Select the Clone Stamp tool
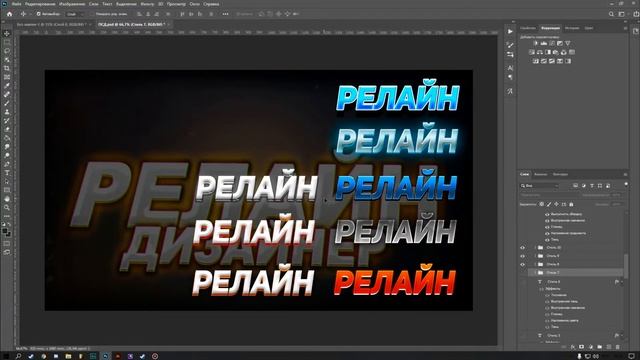The width and height of the screenshot is (640, 360). [7, 111]
